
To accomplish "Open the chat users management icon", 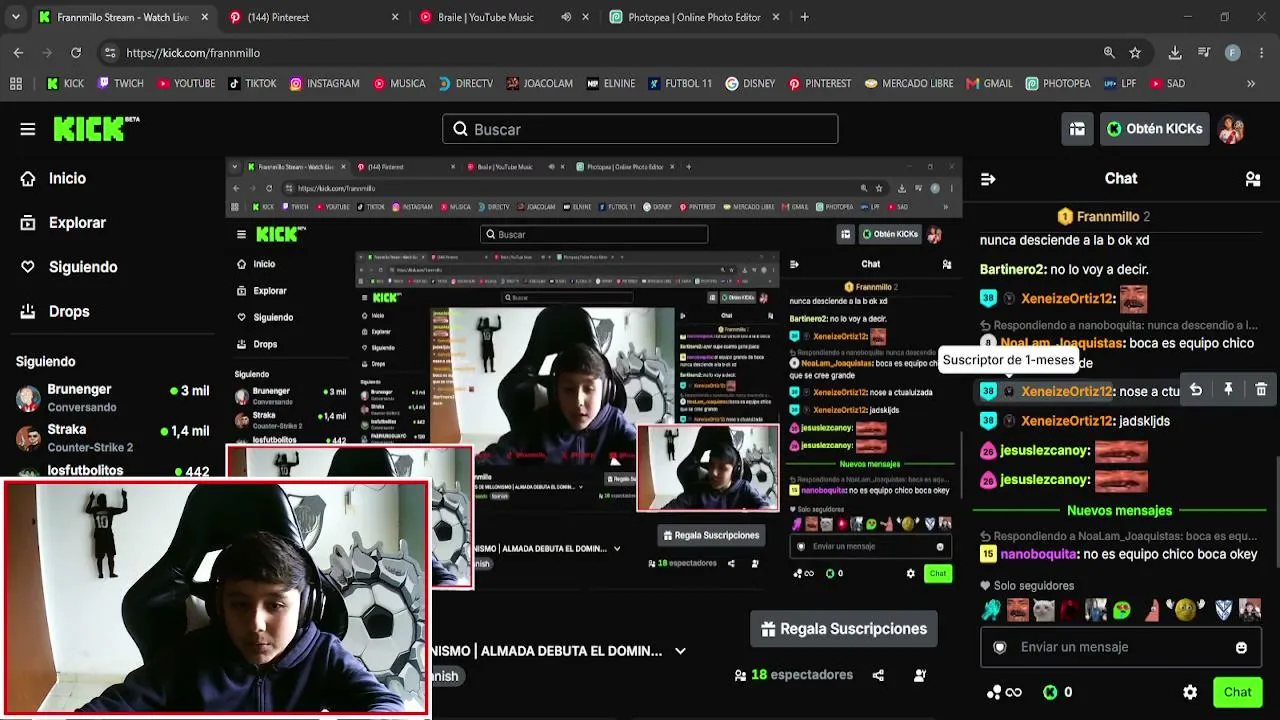I will pos(1253,179).
